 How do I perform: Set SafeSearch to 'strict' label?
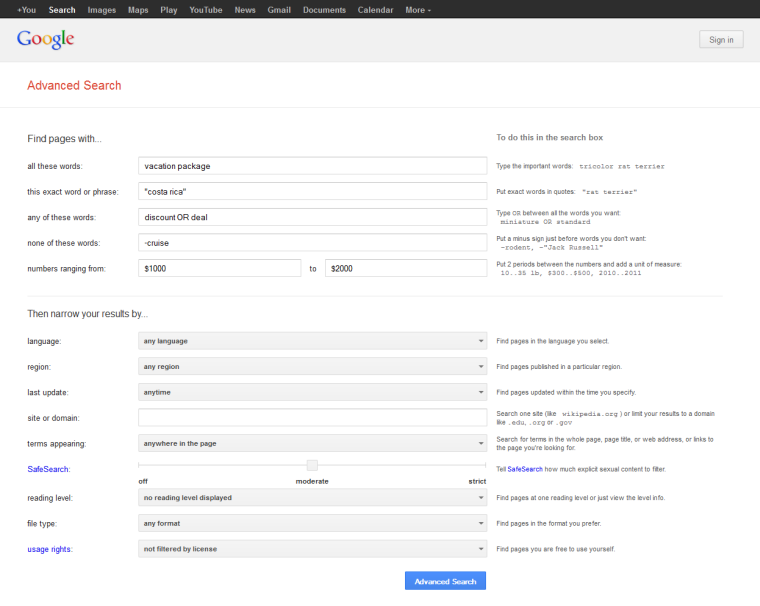(477, 481)
